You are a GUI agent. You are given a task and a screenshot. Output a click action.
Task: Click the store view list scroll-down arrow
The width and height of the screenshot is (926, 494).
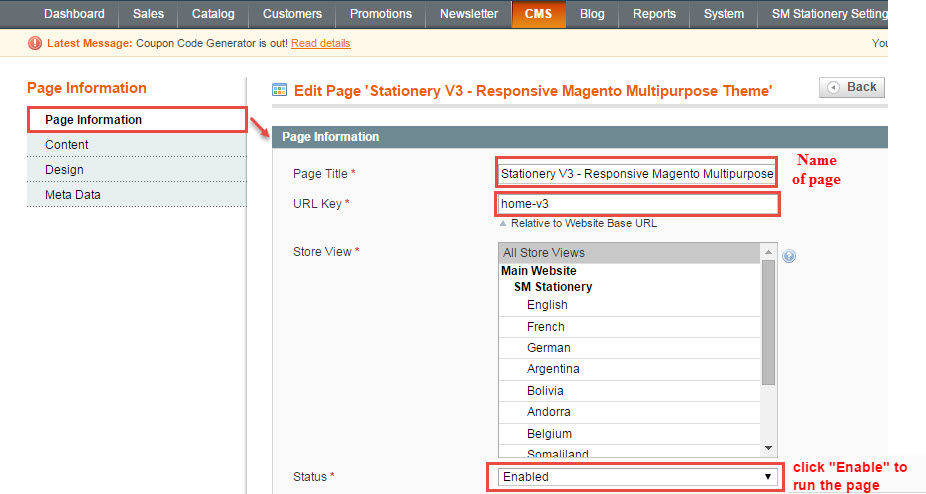[x=768, y=448]
